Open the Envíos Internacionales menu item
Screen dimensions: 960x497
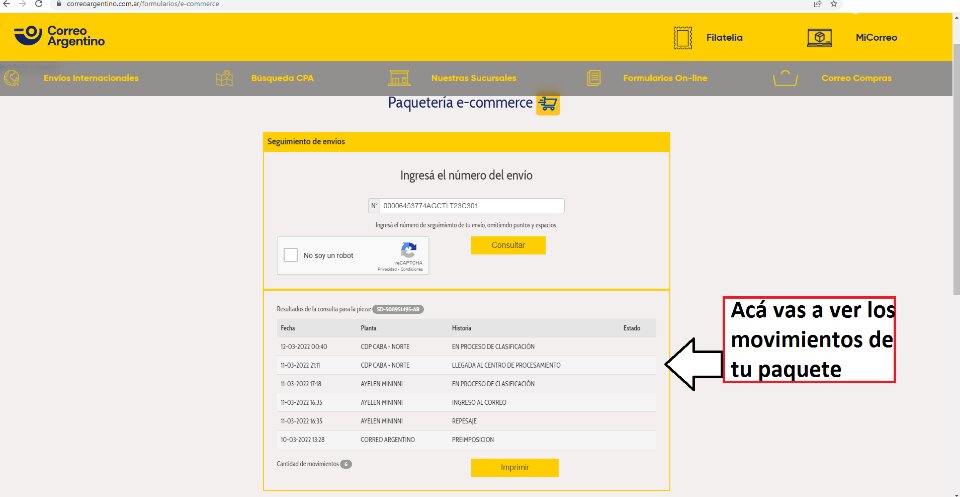[x=91, y=78]
